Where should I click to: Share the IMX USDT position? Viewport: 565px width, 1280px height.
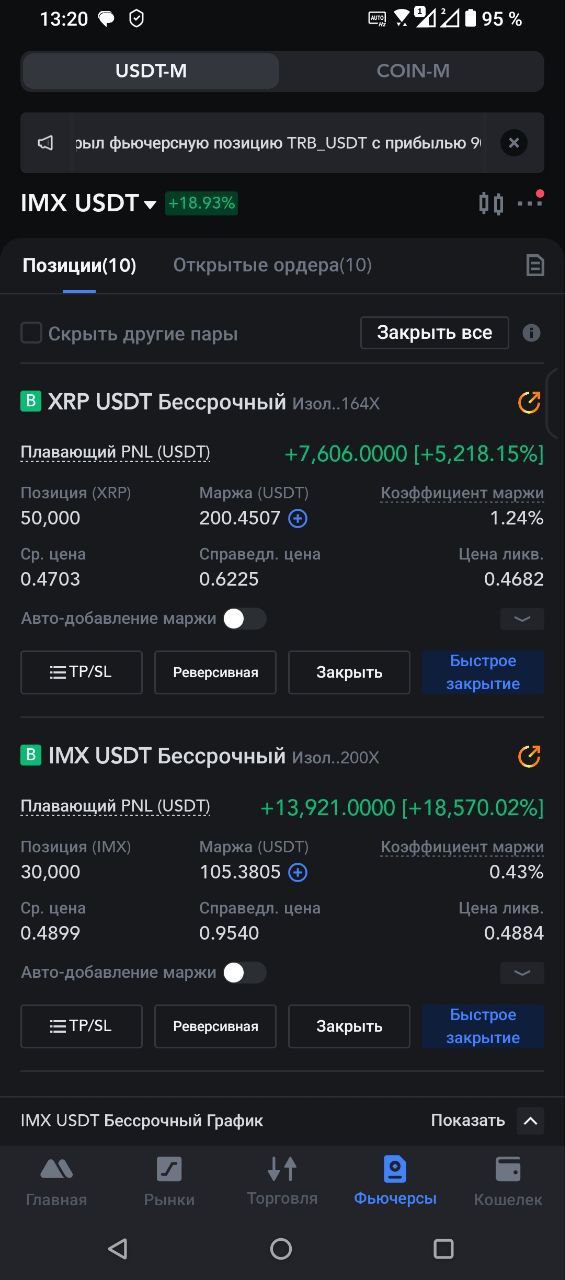[529, 756]
